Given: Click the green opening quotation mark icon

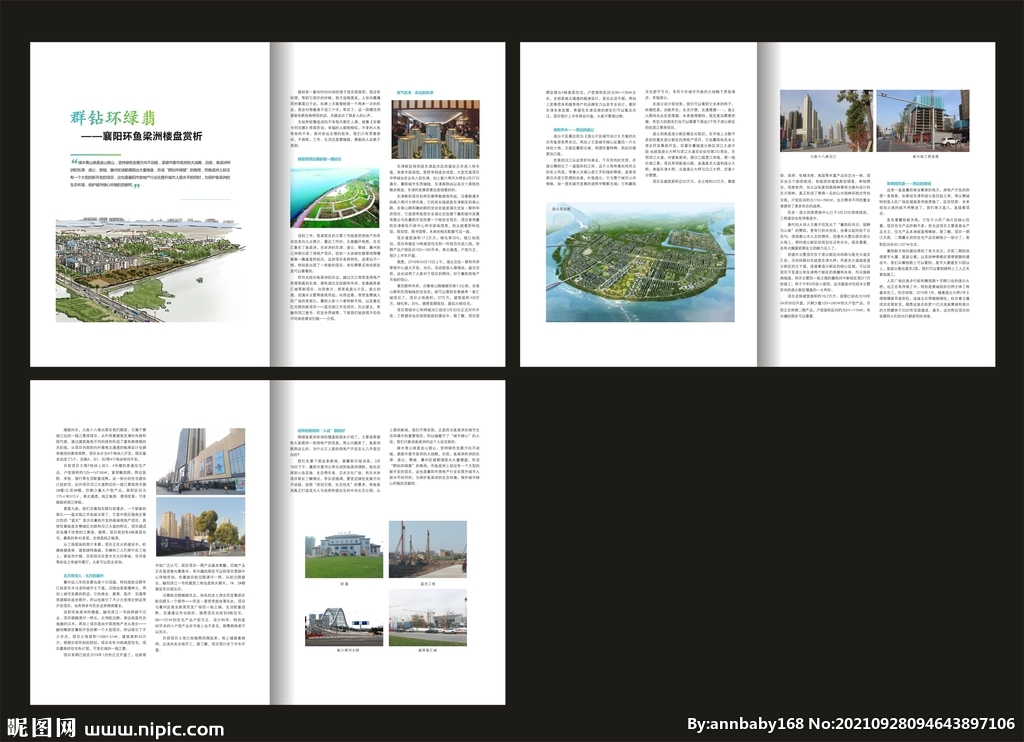Looking at the screenshot, I should (x=74, y=159).
